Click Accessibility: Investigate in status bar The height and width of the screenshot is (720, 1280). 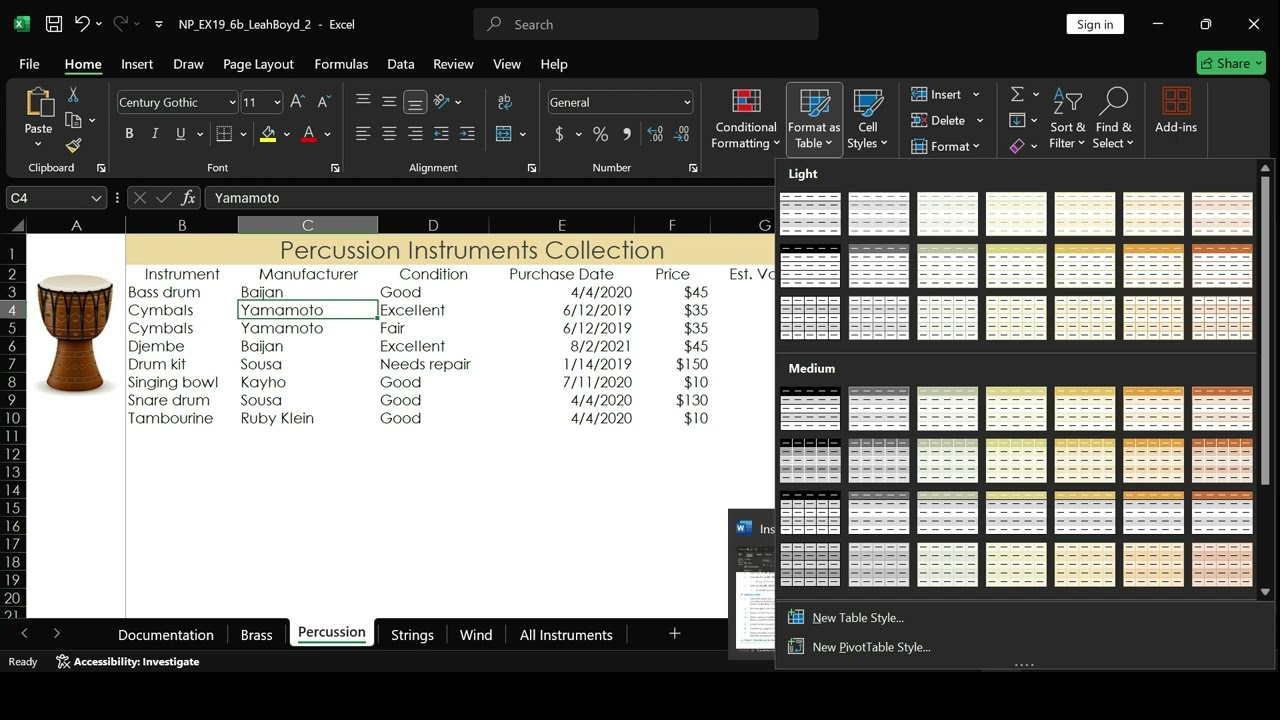127,662
